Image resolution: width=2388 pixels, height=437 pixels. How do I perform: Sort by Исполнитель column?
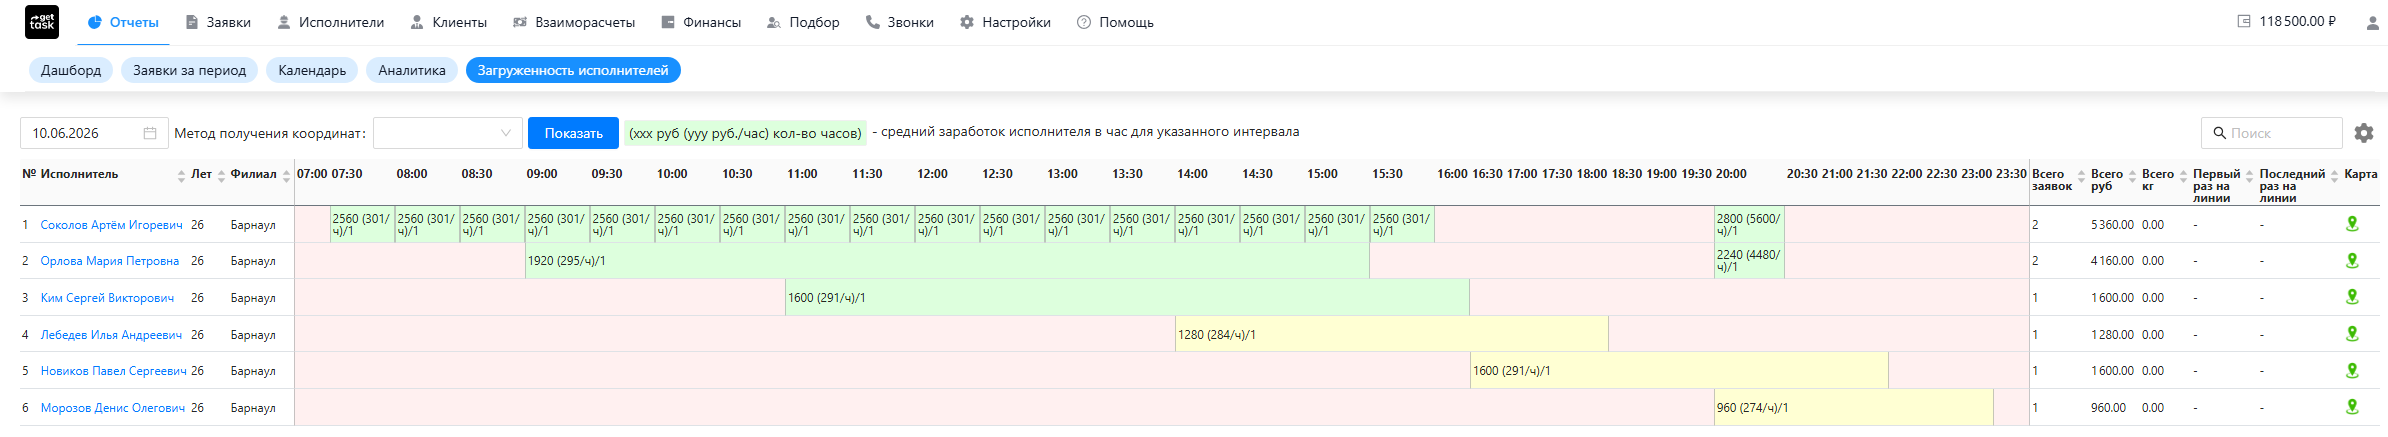[x=182, y=176]
